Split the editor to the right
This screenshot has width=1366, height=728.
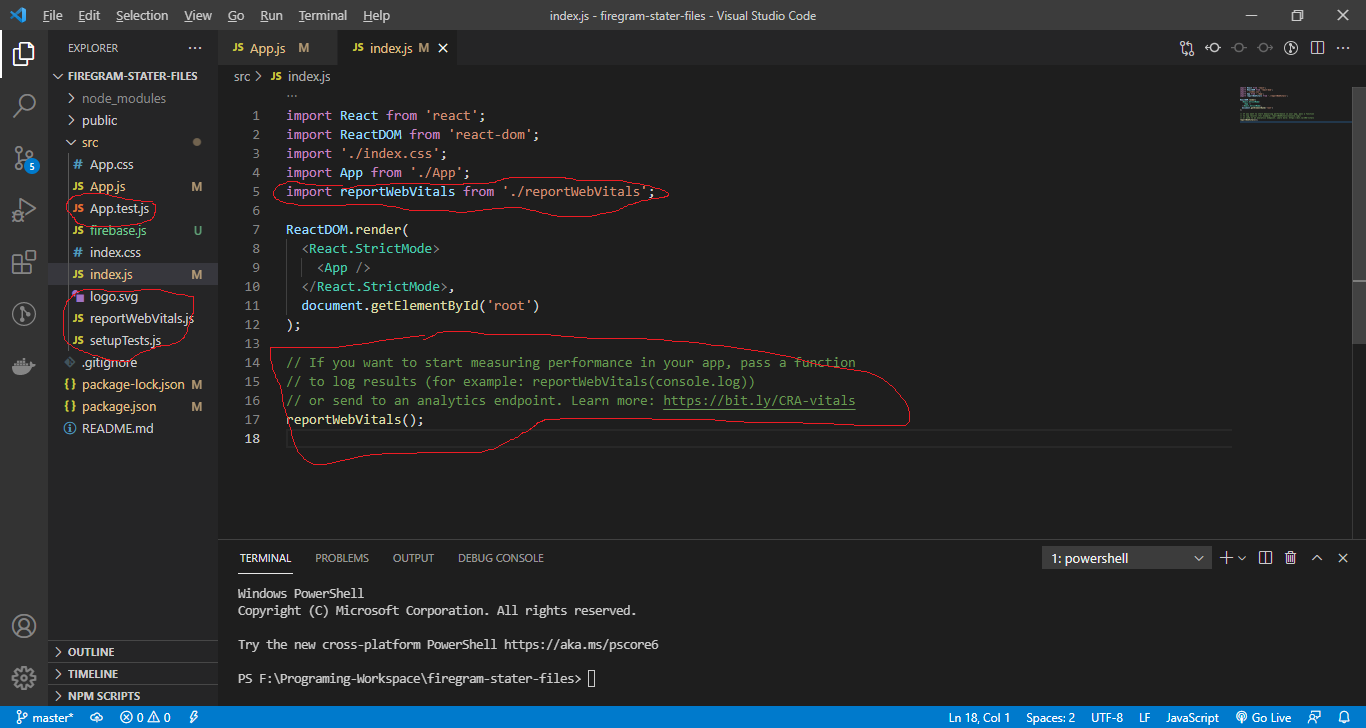(x=1317, y=47)
